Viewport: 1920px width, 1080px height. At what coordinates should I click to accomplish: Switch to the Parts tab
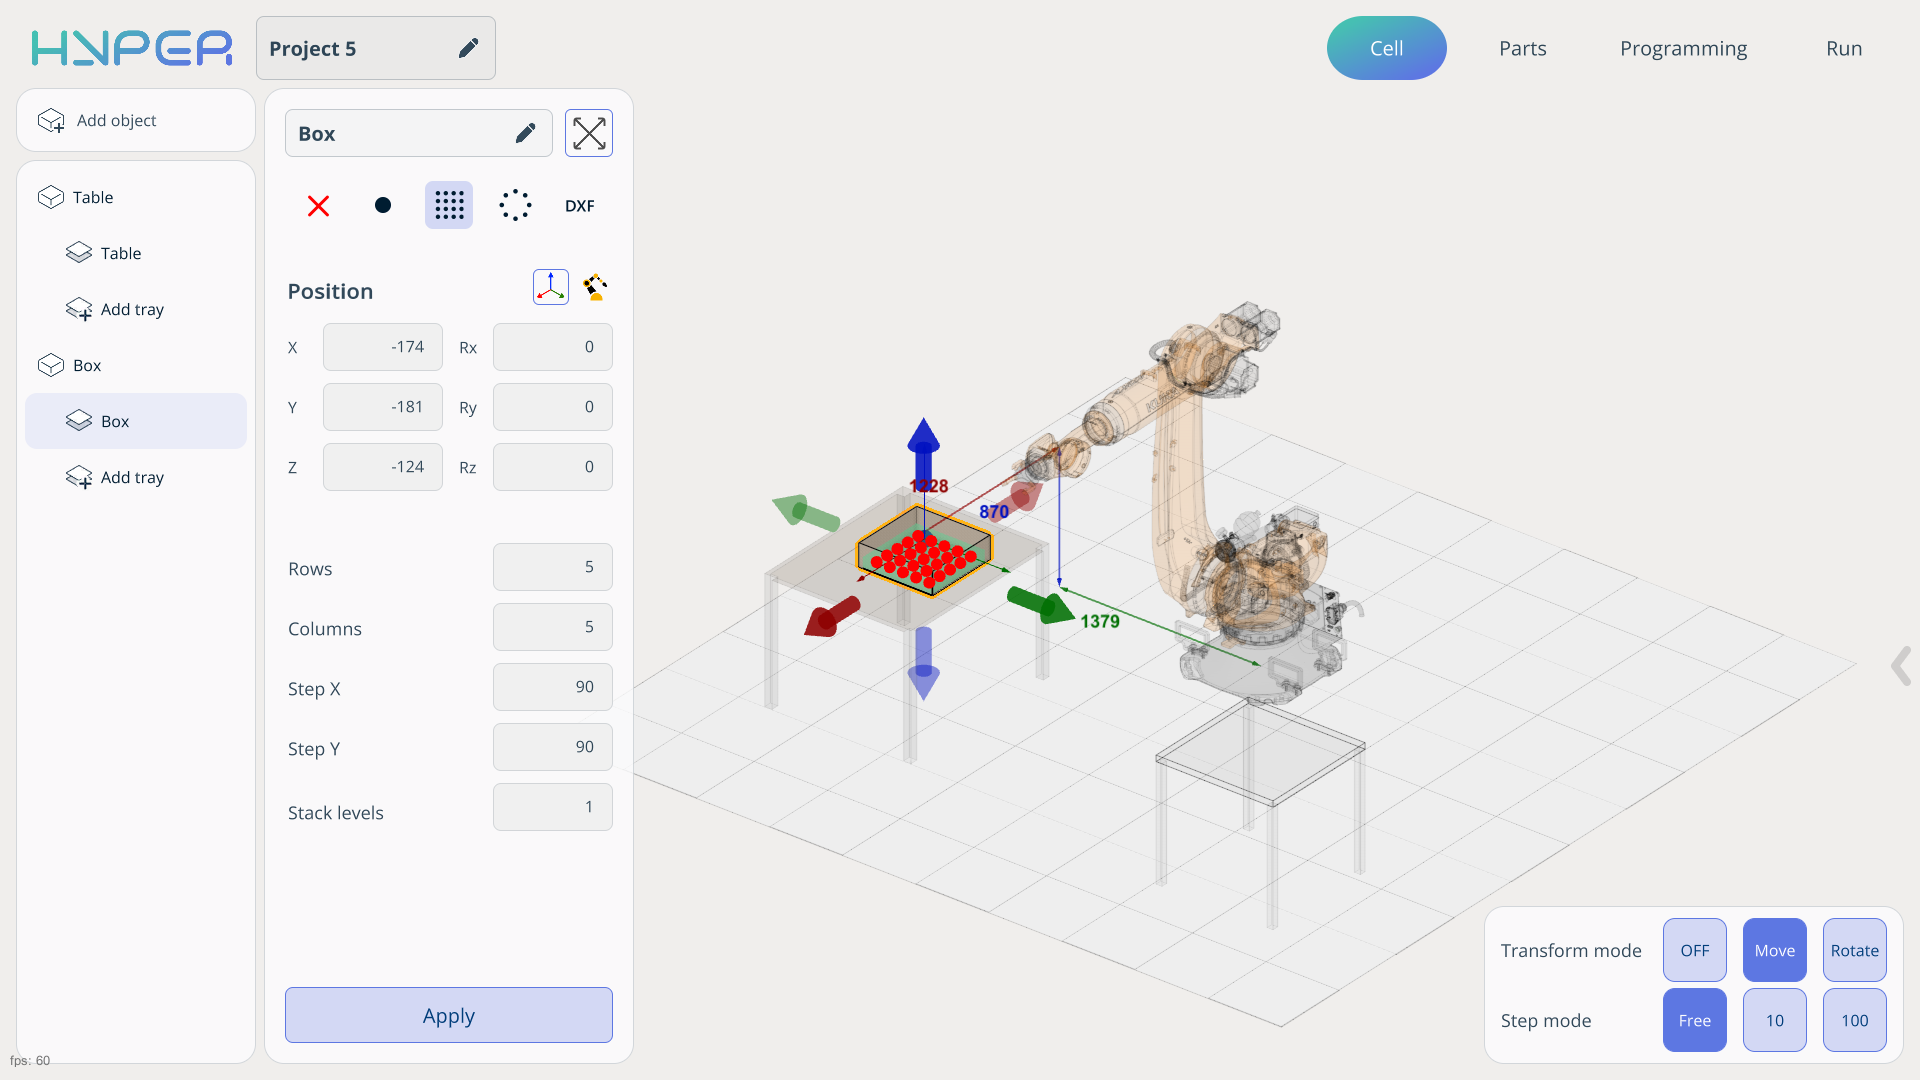pos(1522,48)
